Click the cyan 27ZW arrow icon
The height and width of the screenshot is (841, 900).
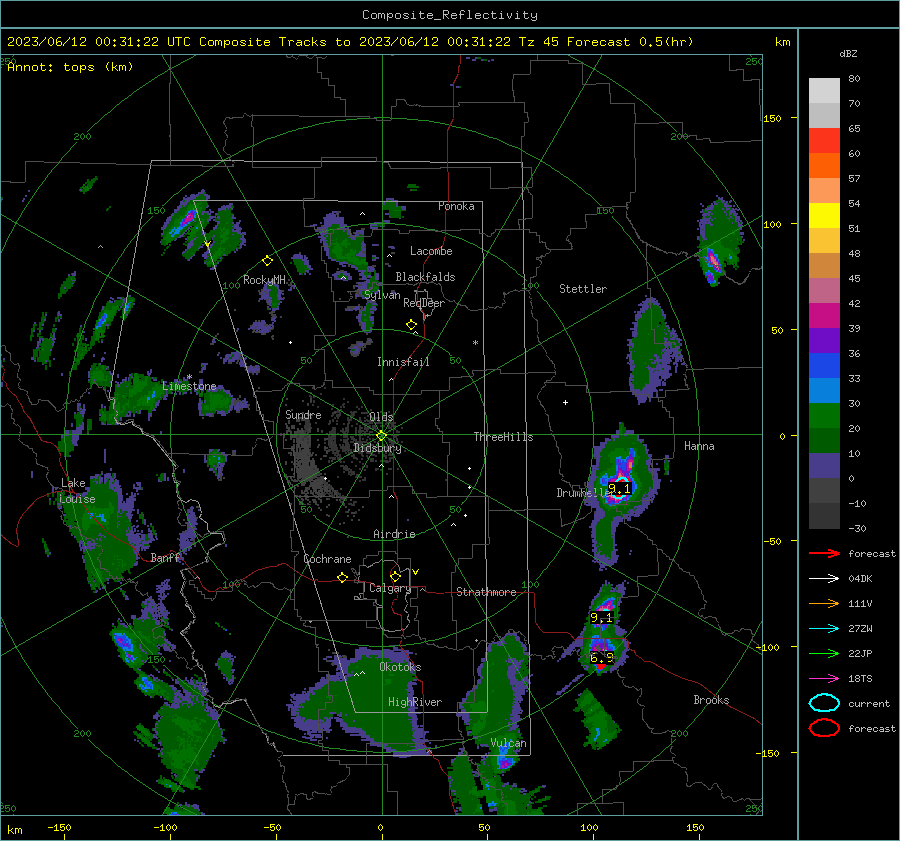click(824, 629)
